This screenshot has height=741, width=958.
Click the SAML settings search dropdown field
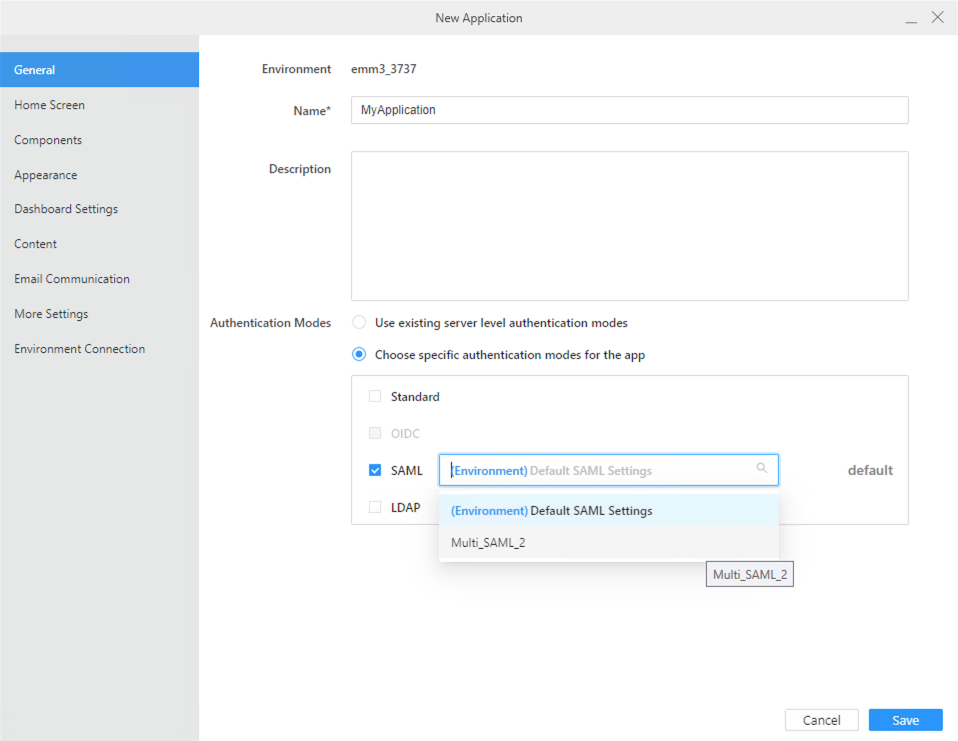coord(609,470)
